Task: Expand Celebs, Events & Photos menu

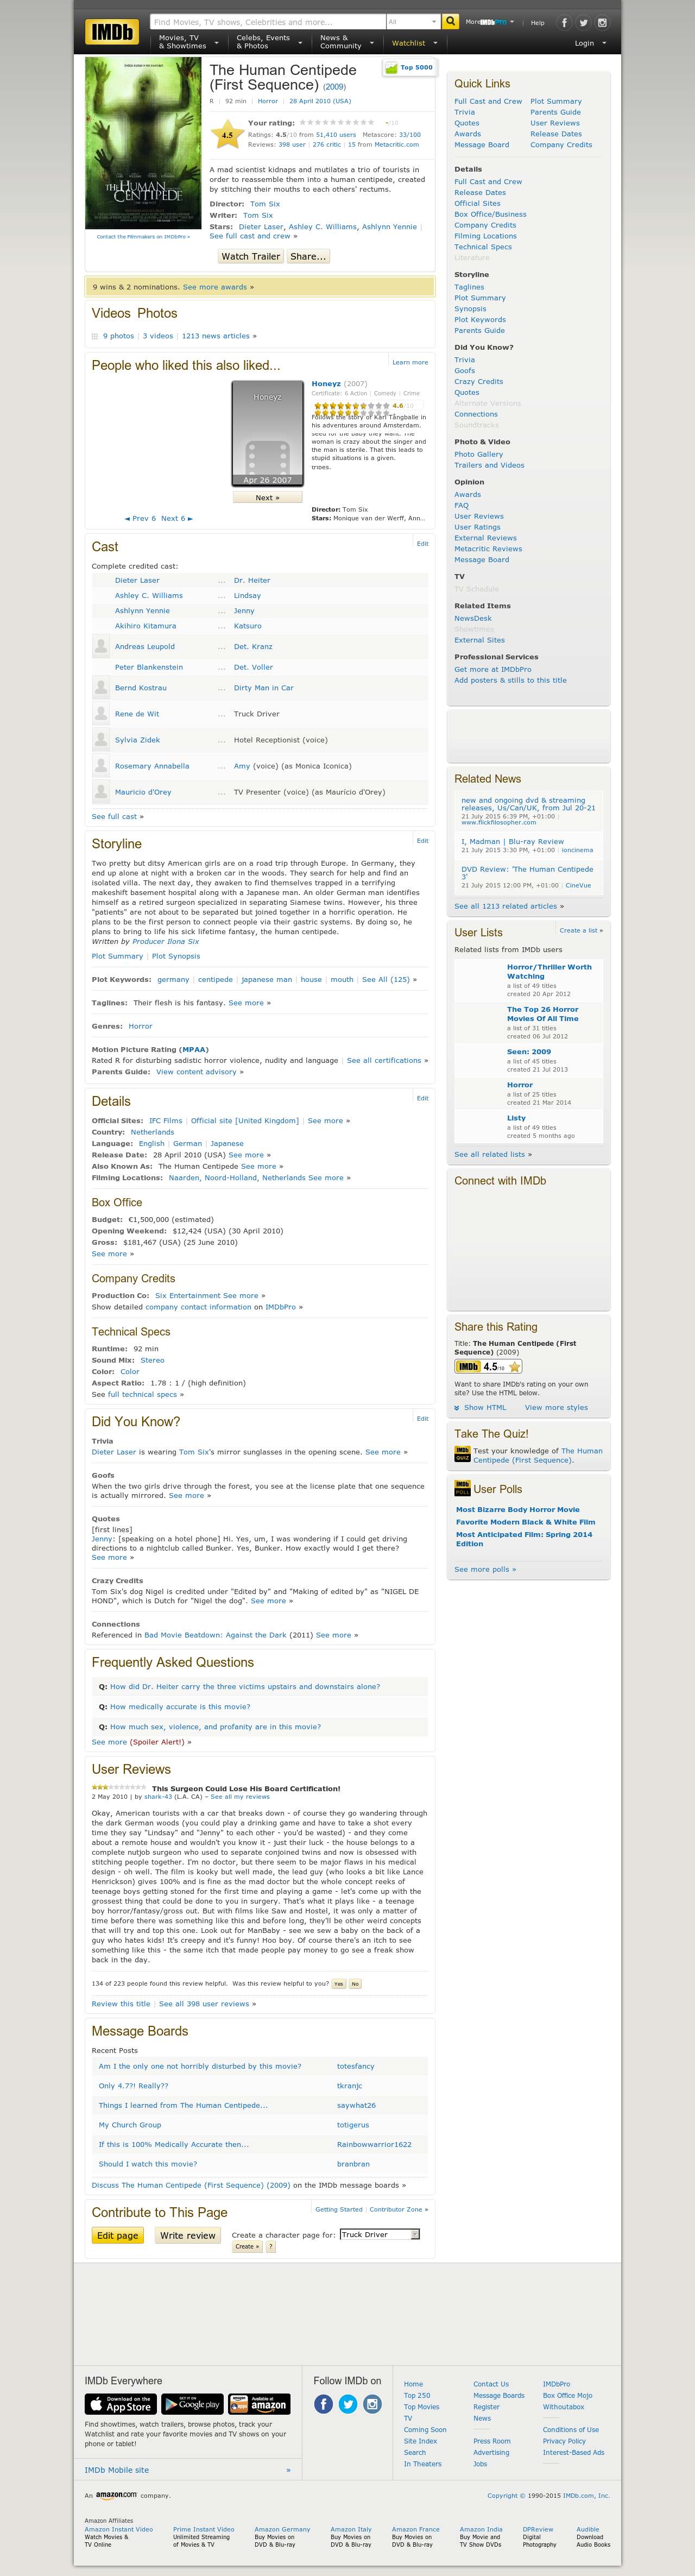Action: [x=268, y=42]
